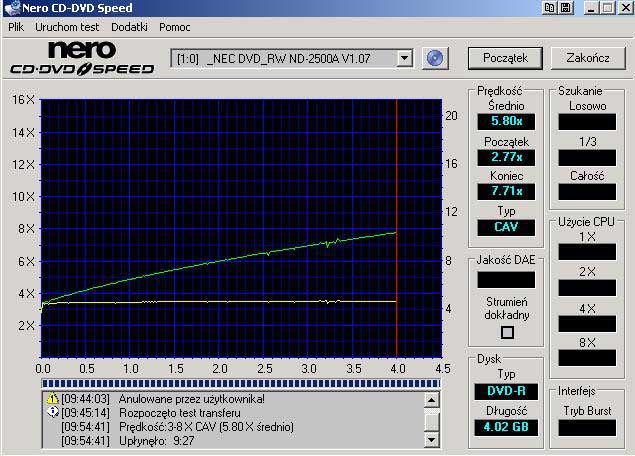Open the drive selection dropdown arrow
Screen dimensions: 635x456
(404, 58)
